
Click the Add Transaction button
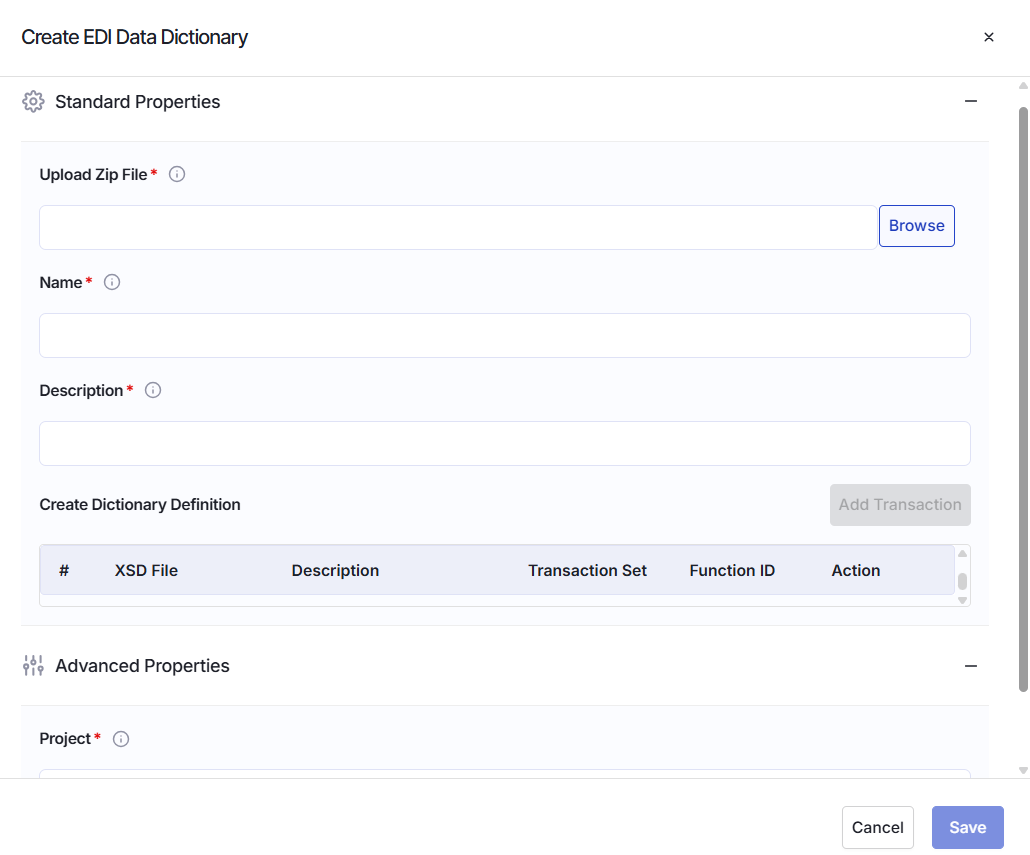pos(900,505)
